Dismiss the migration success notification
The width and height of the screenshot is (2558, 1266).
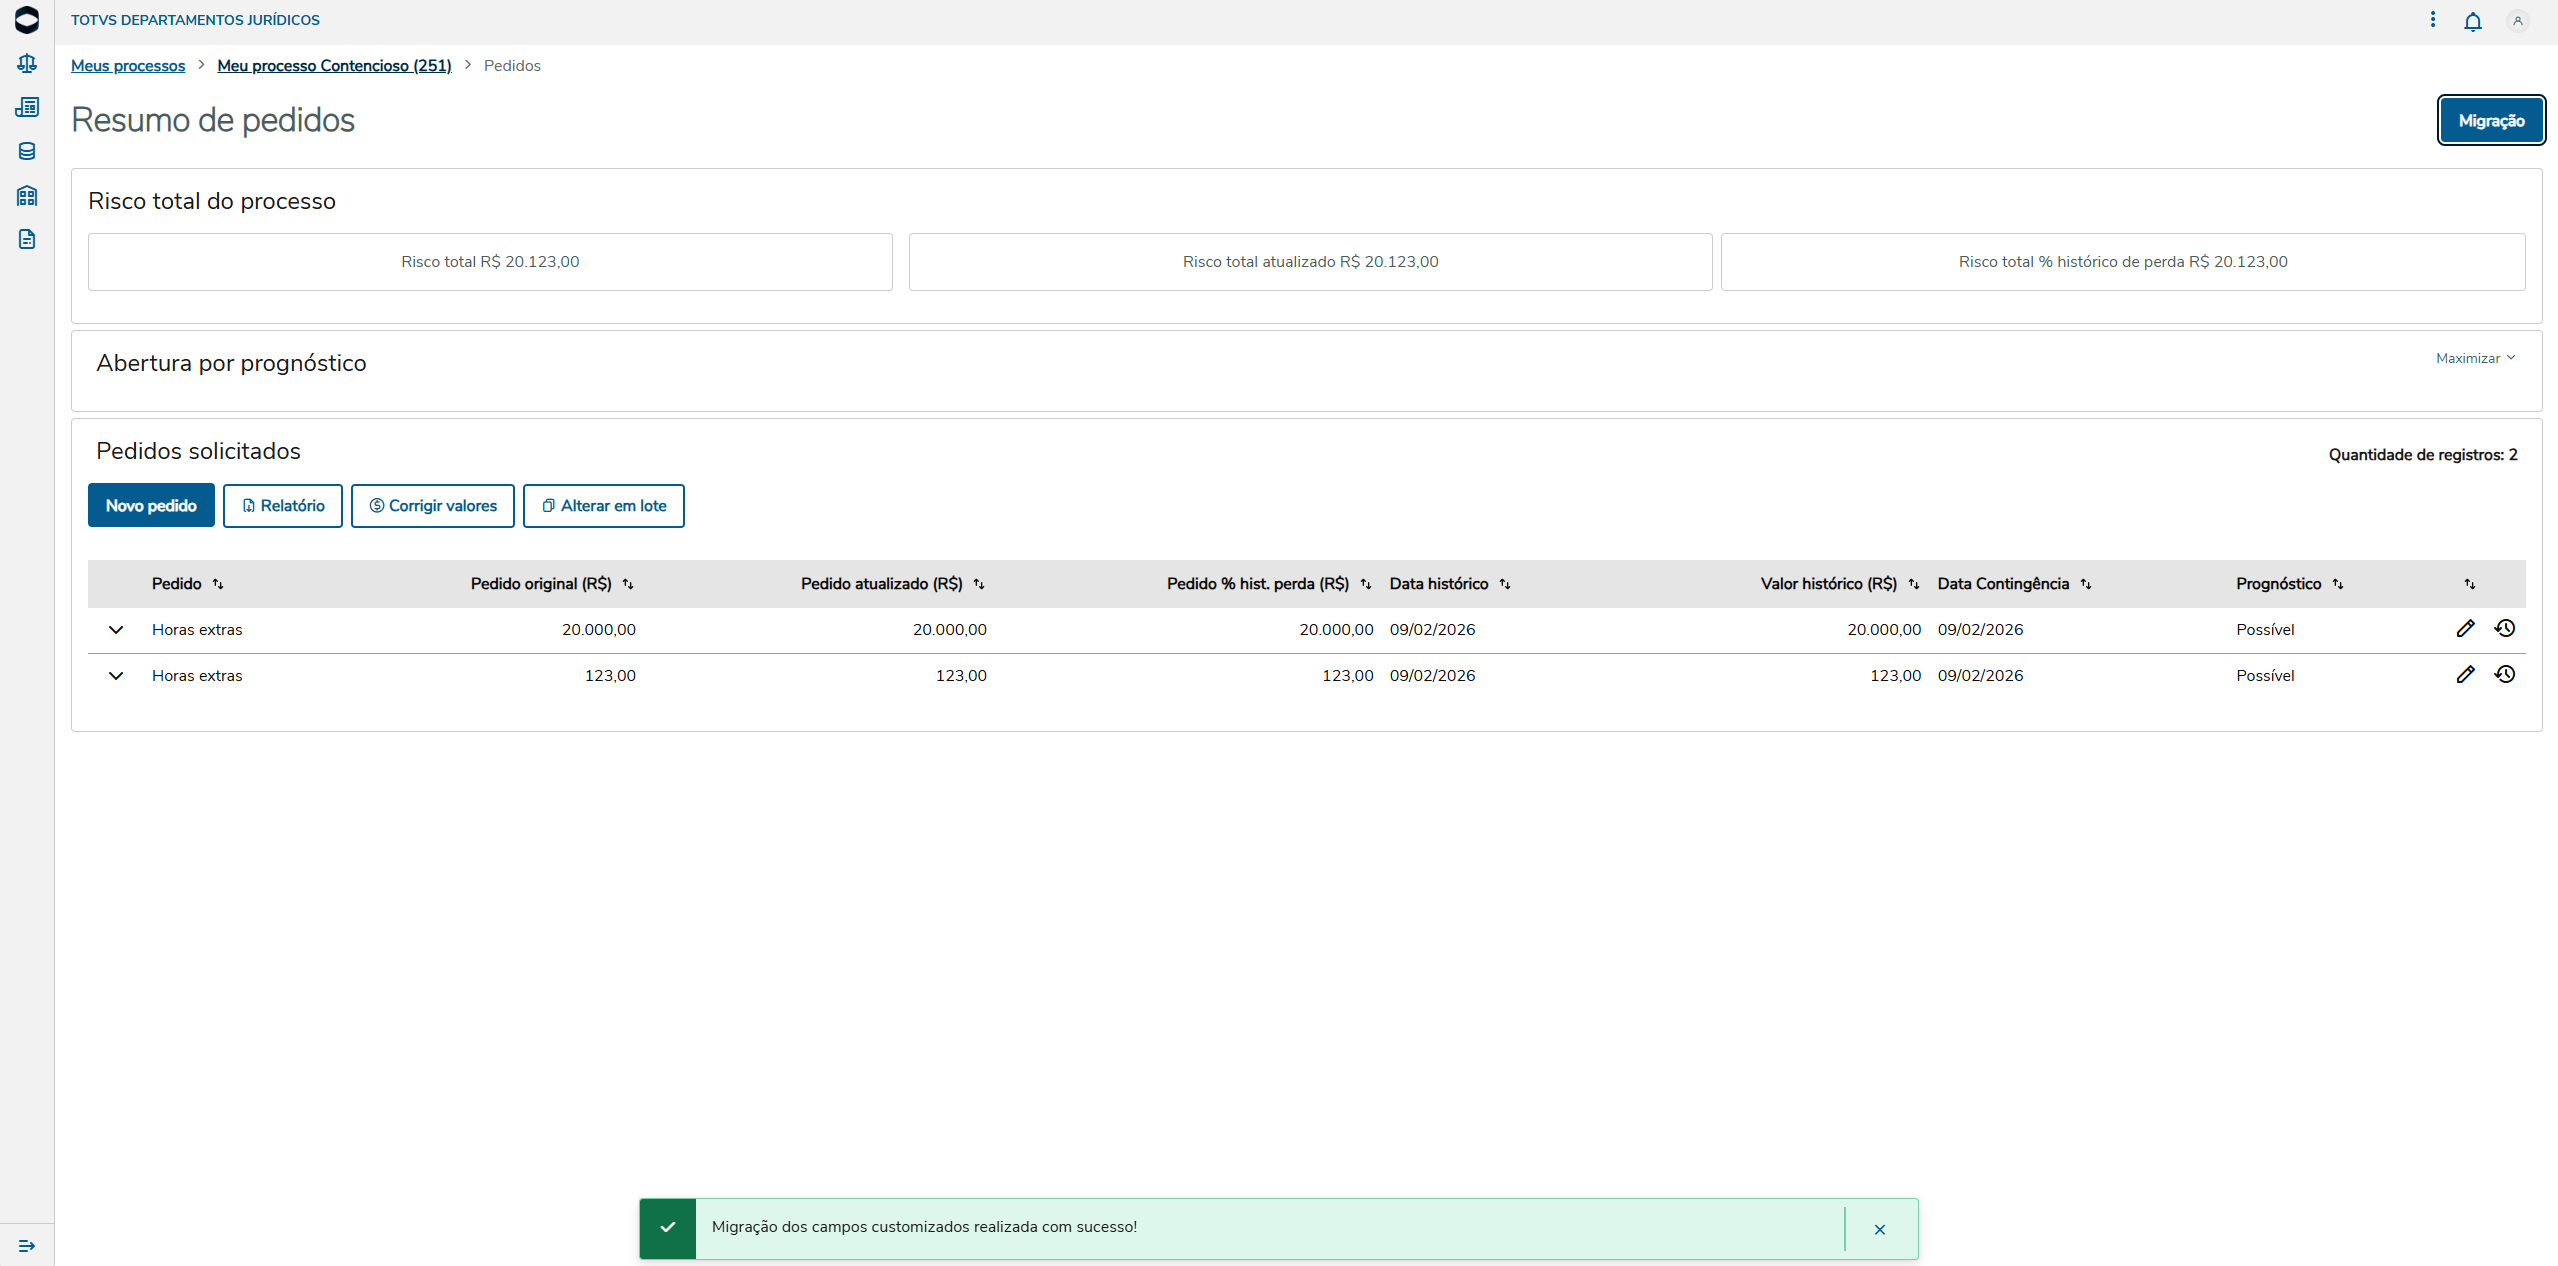(1879, 1229)
